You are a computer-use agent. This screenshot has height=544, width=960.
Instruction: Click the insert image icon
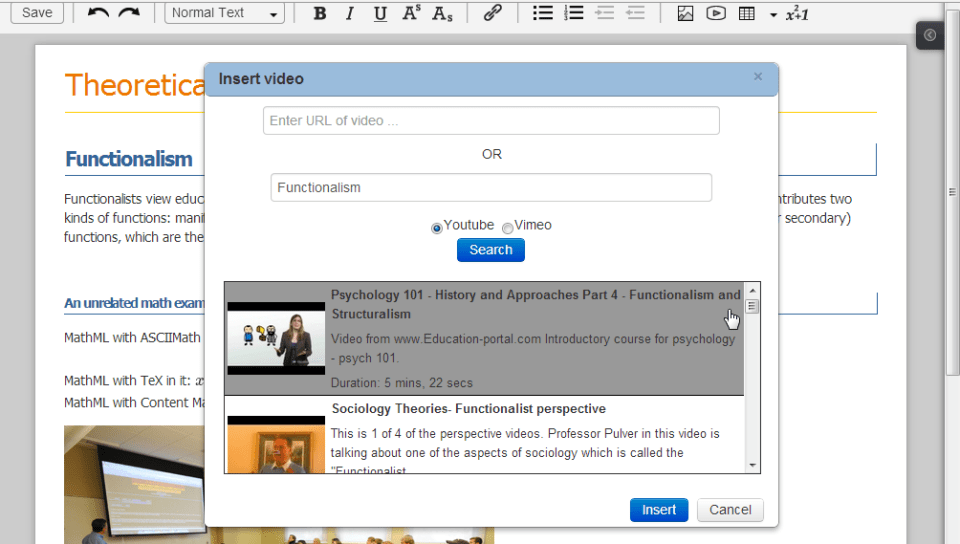tap(685, 13)
